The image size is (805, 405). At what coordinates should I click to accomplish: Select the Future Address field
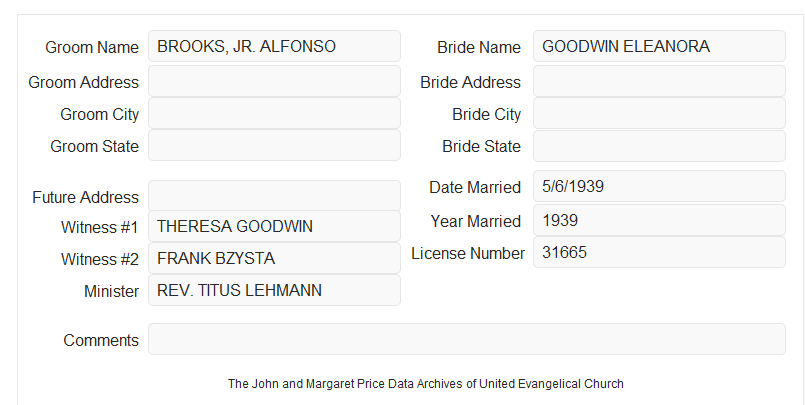pyautogui.click(x=274, y=196)
